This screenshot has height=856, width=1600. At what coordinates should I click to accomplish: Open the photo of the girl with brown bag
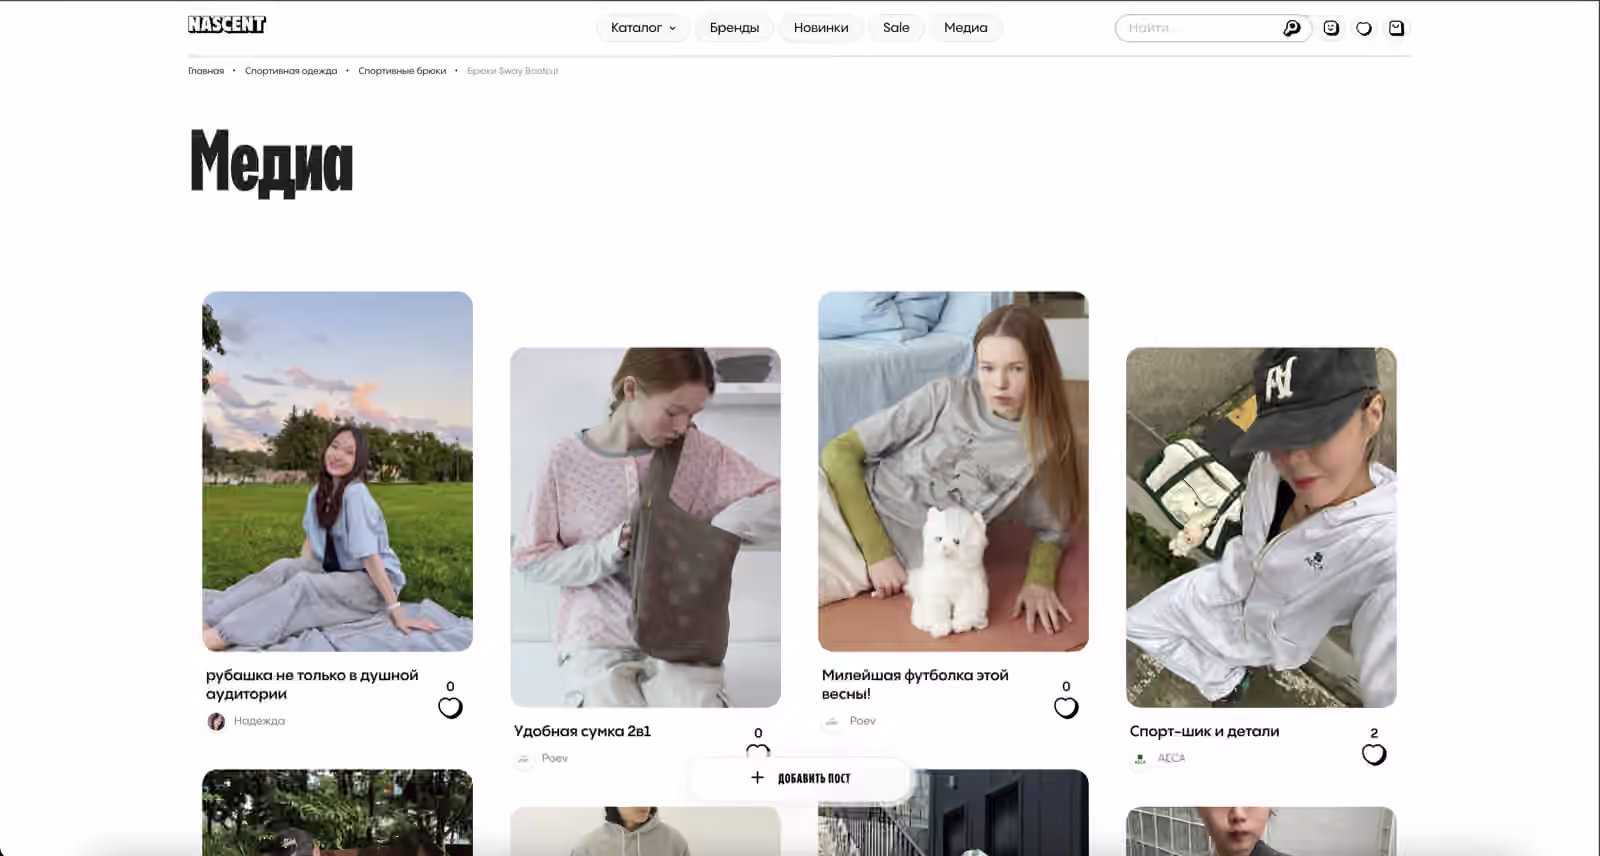(645, 527)
